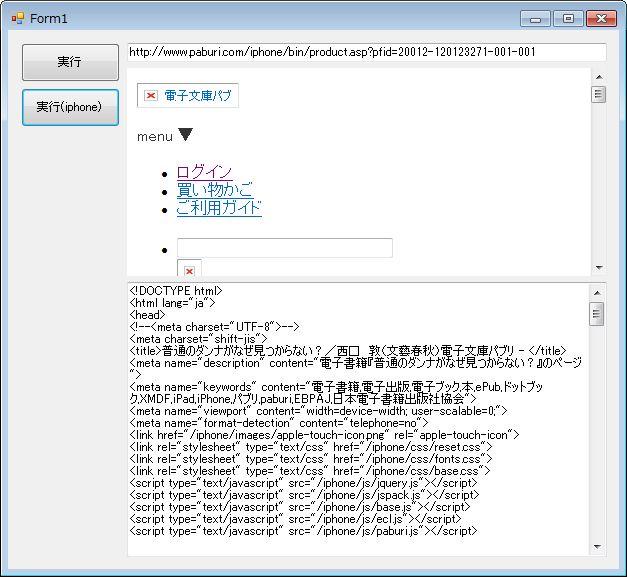The width and height of the screenshot is (627, 577).
Task: Open the 買い物かご link
Action: tap(214, 190)
